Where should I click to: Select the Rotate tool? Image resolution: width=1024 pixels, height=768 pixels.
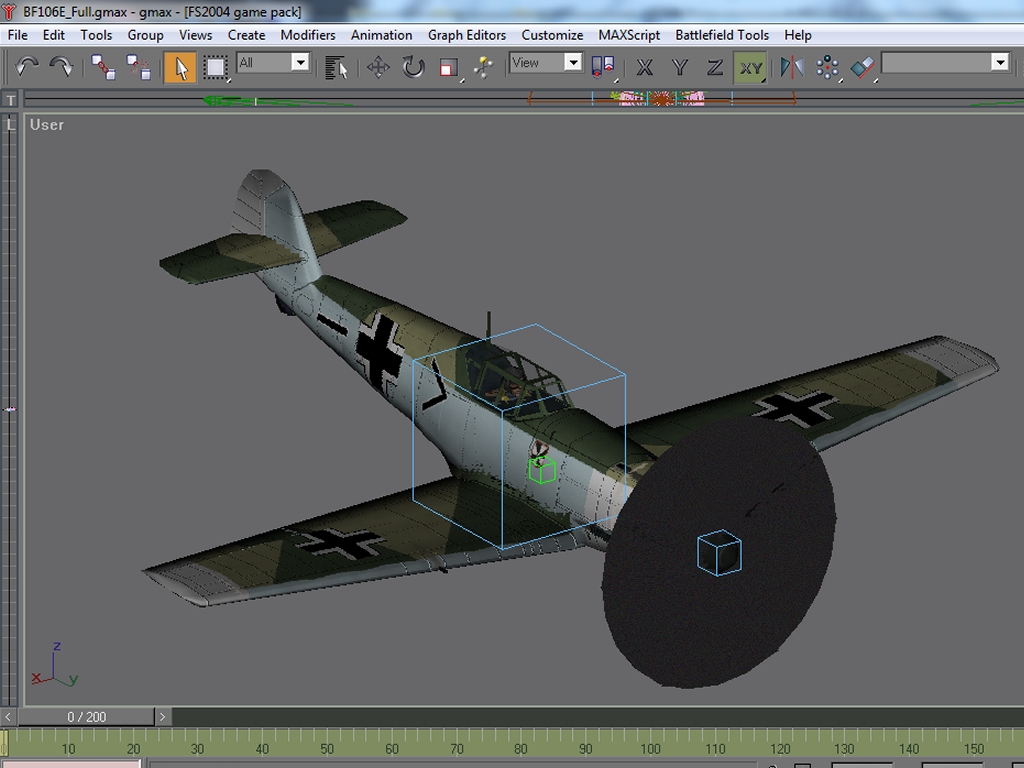click(x=413, y=67)
